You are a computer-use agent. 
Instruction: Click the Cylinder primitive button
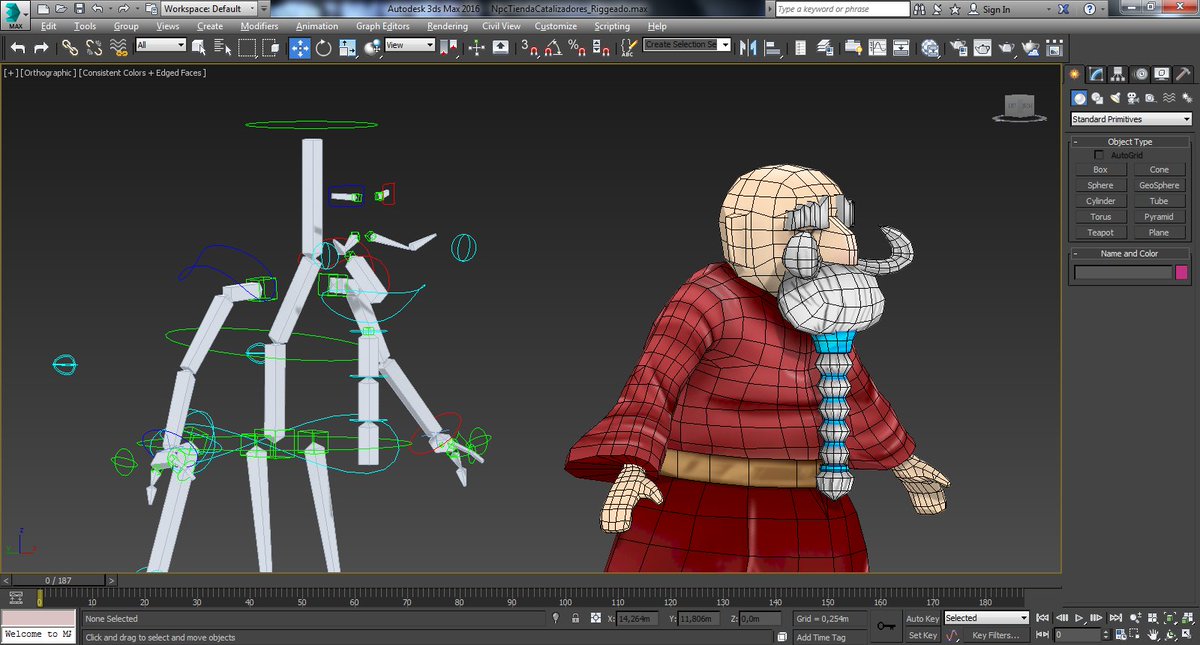[x=1100, y=201]
